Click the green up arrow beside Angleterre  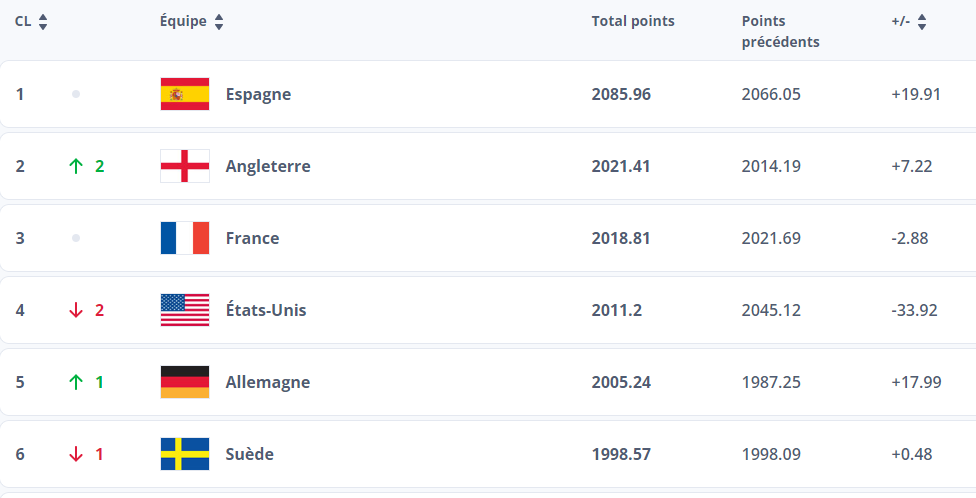click(x=76, y=166)
